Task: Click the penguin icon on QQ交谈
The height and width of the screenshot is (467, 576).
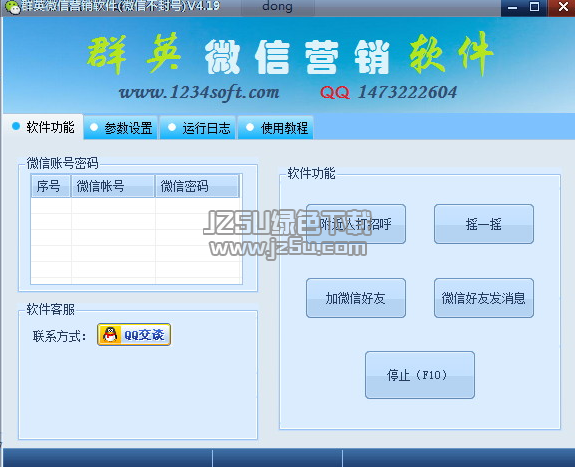Action: point(110,334)
